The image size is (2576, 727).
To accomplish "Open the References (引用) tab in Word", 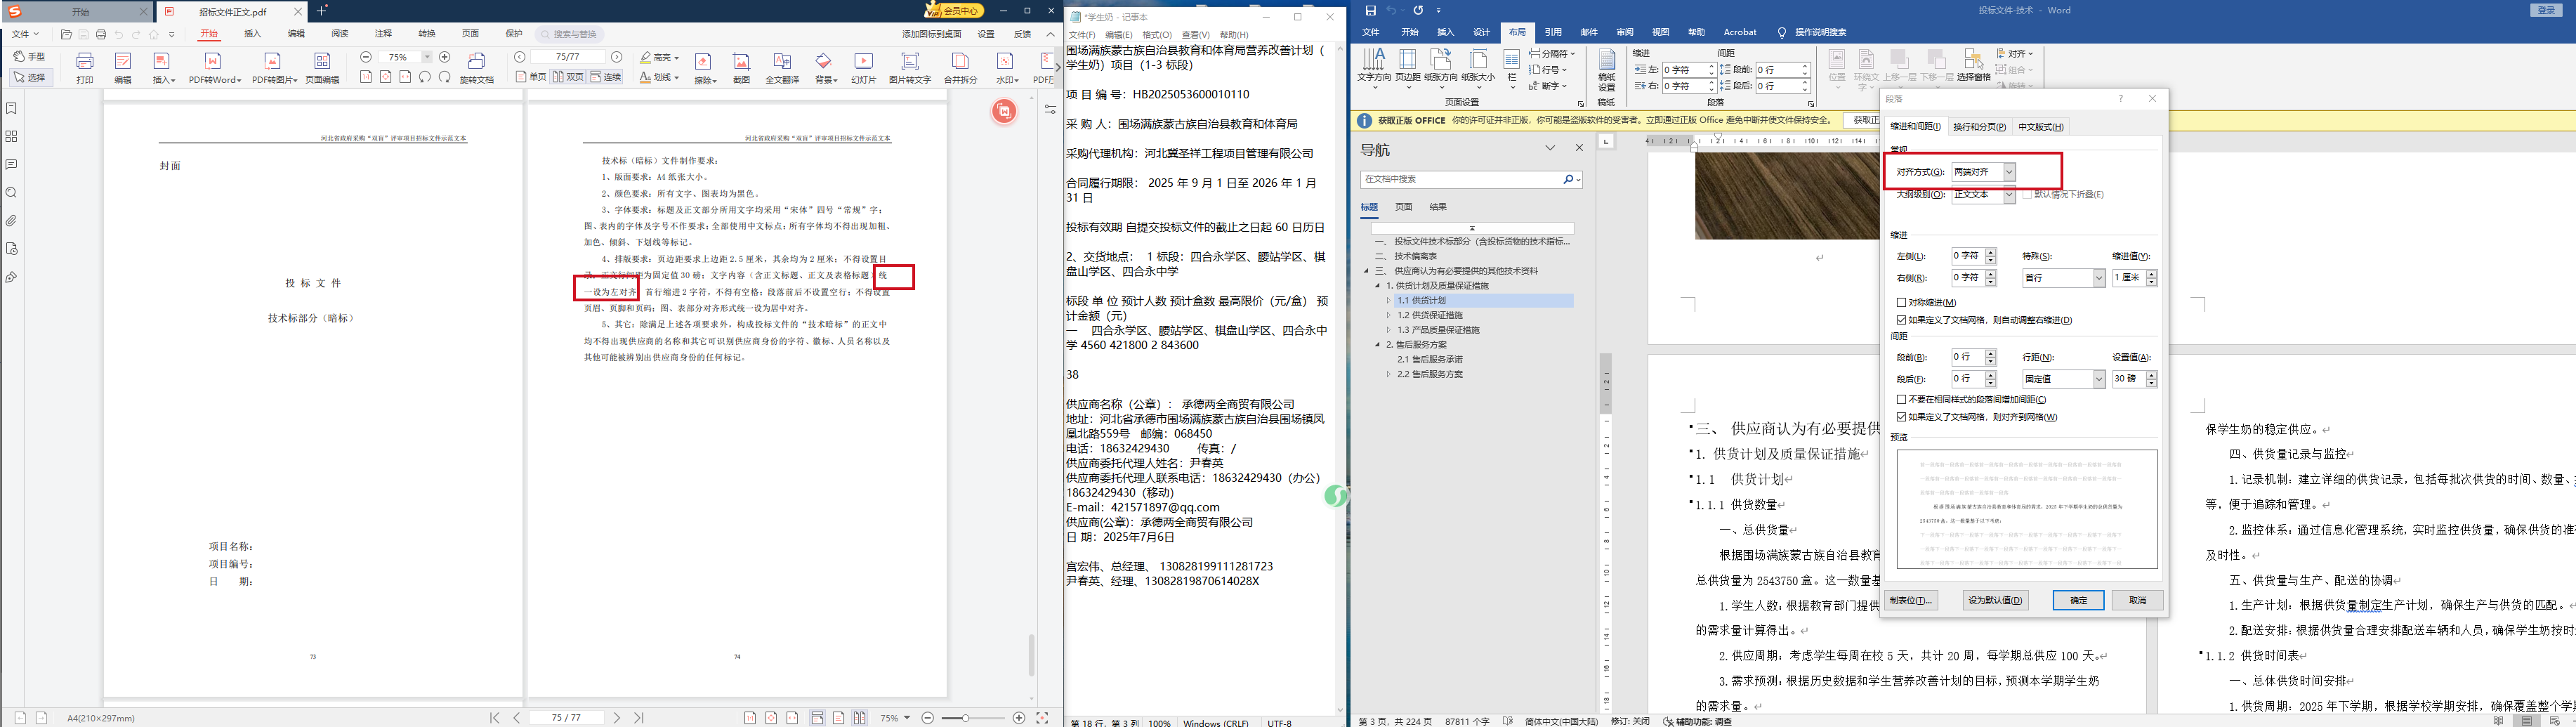I will [1552, 32].
